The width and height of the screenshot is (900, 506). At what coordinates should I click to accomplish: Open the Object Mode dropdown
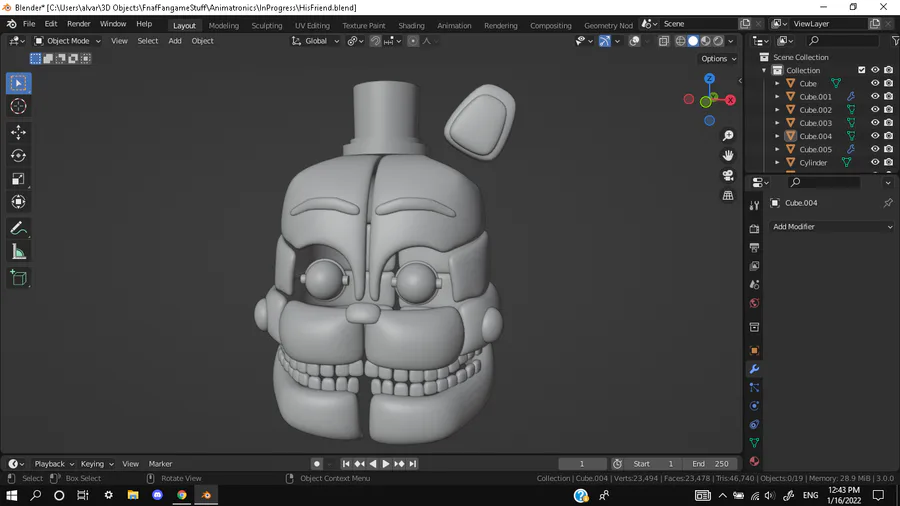point(67,41)
